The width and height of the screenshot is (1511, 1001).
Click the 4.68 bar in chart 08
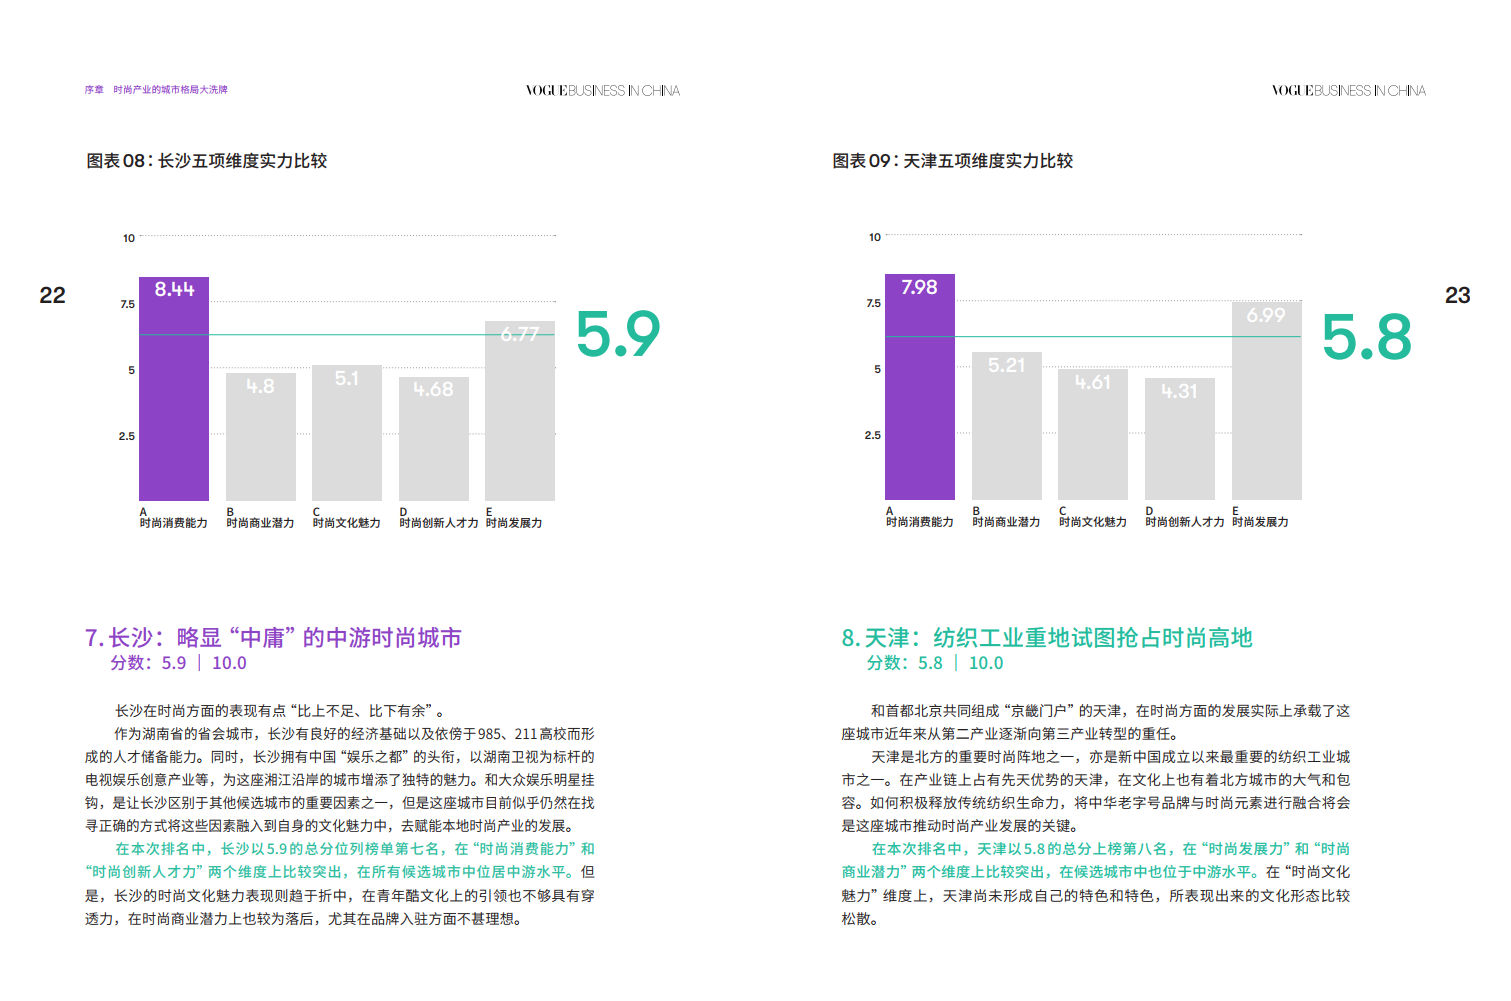pos(433,439)
